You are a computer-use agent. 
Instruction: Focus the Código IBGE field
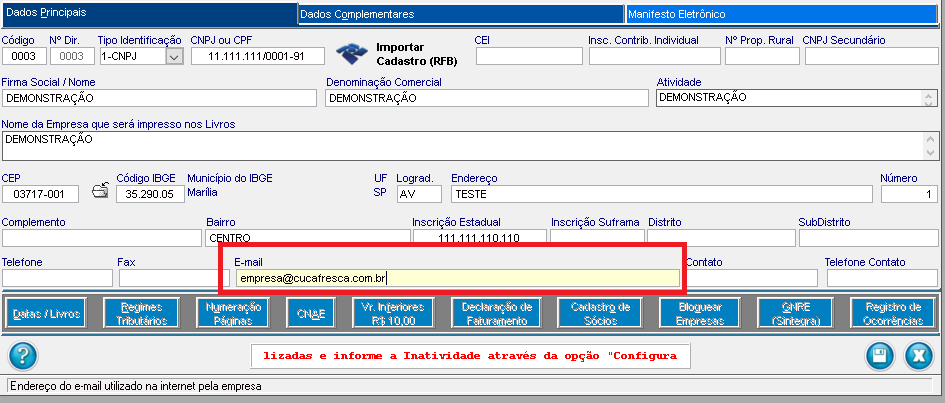click(x=150, y=194)
